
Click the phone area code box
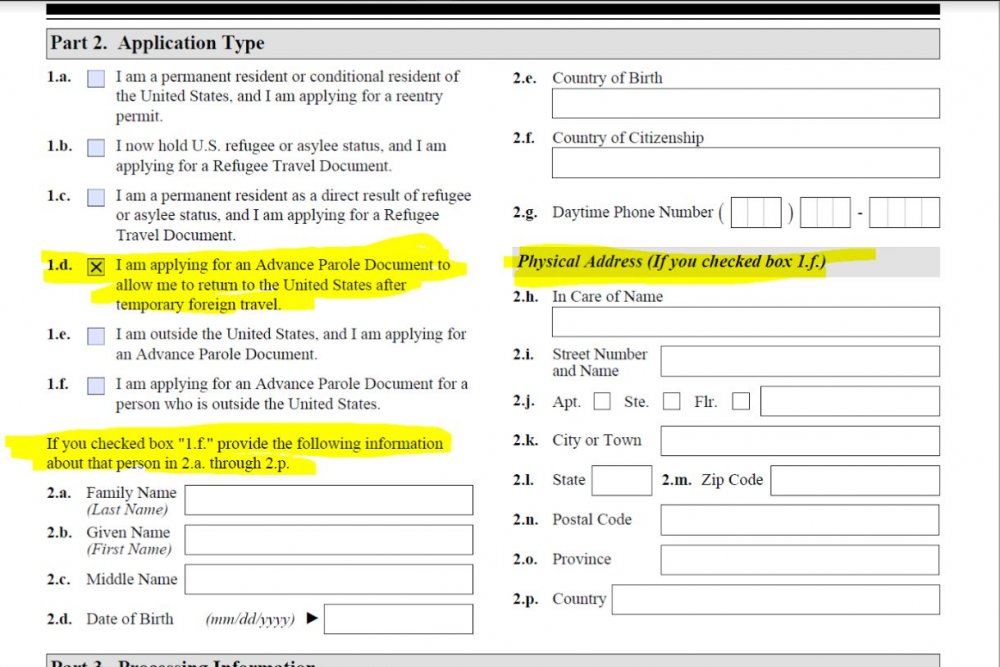click(x=756, y=212)
